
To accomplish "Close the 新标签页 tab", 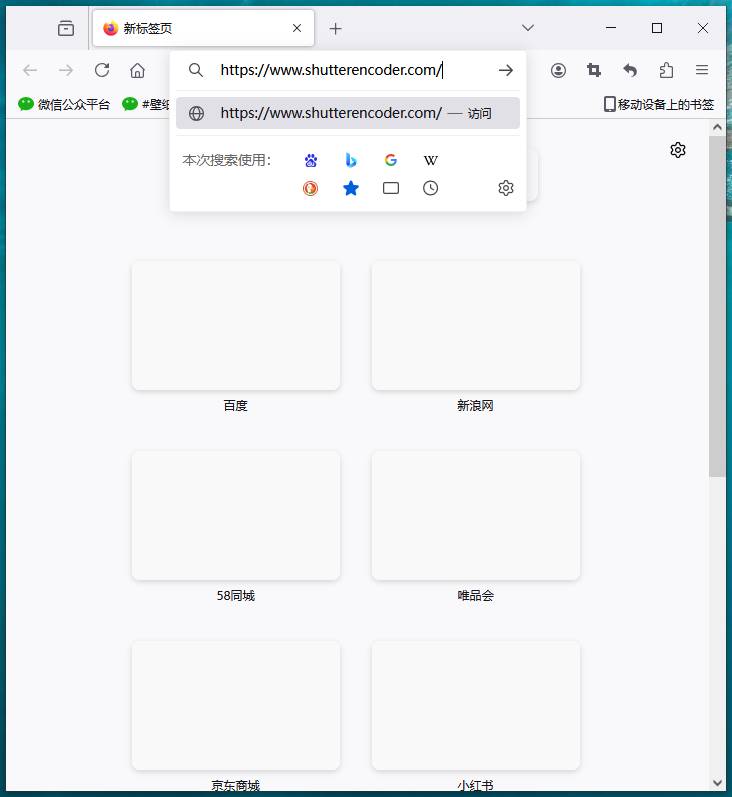I will pos(297,28).
